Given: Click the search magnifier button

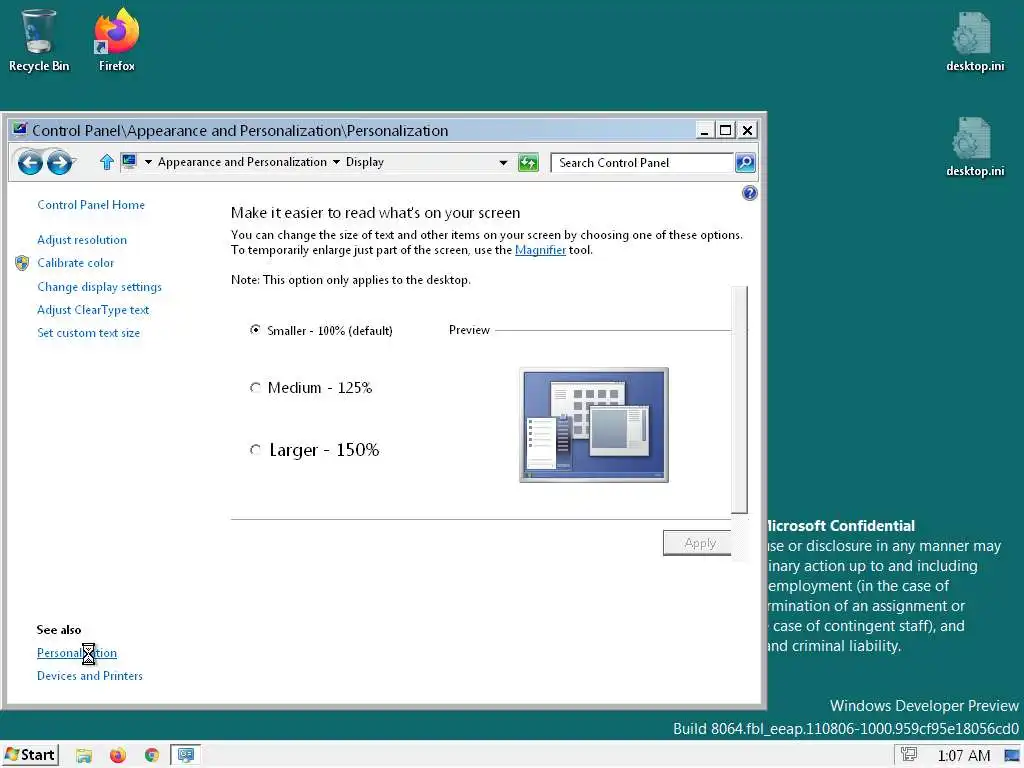Looking at the screenshot, I should click(744, 163).
